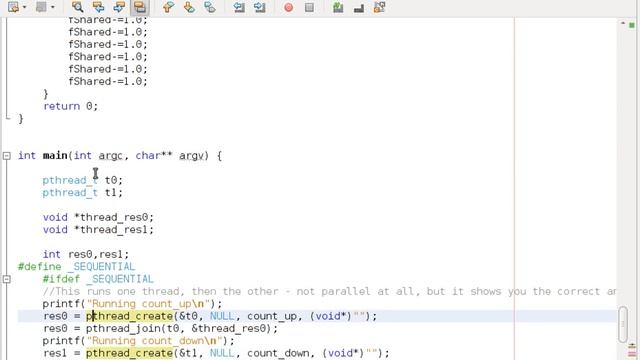The width and height of the screenshot is (640, 360).
Task: Click the variable 't0;' declaration
Action: point(113,180)
